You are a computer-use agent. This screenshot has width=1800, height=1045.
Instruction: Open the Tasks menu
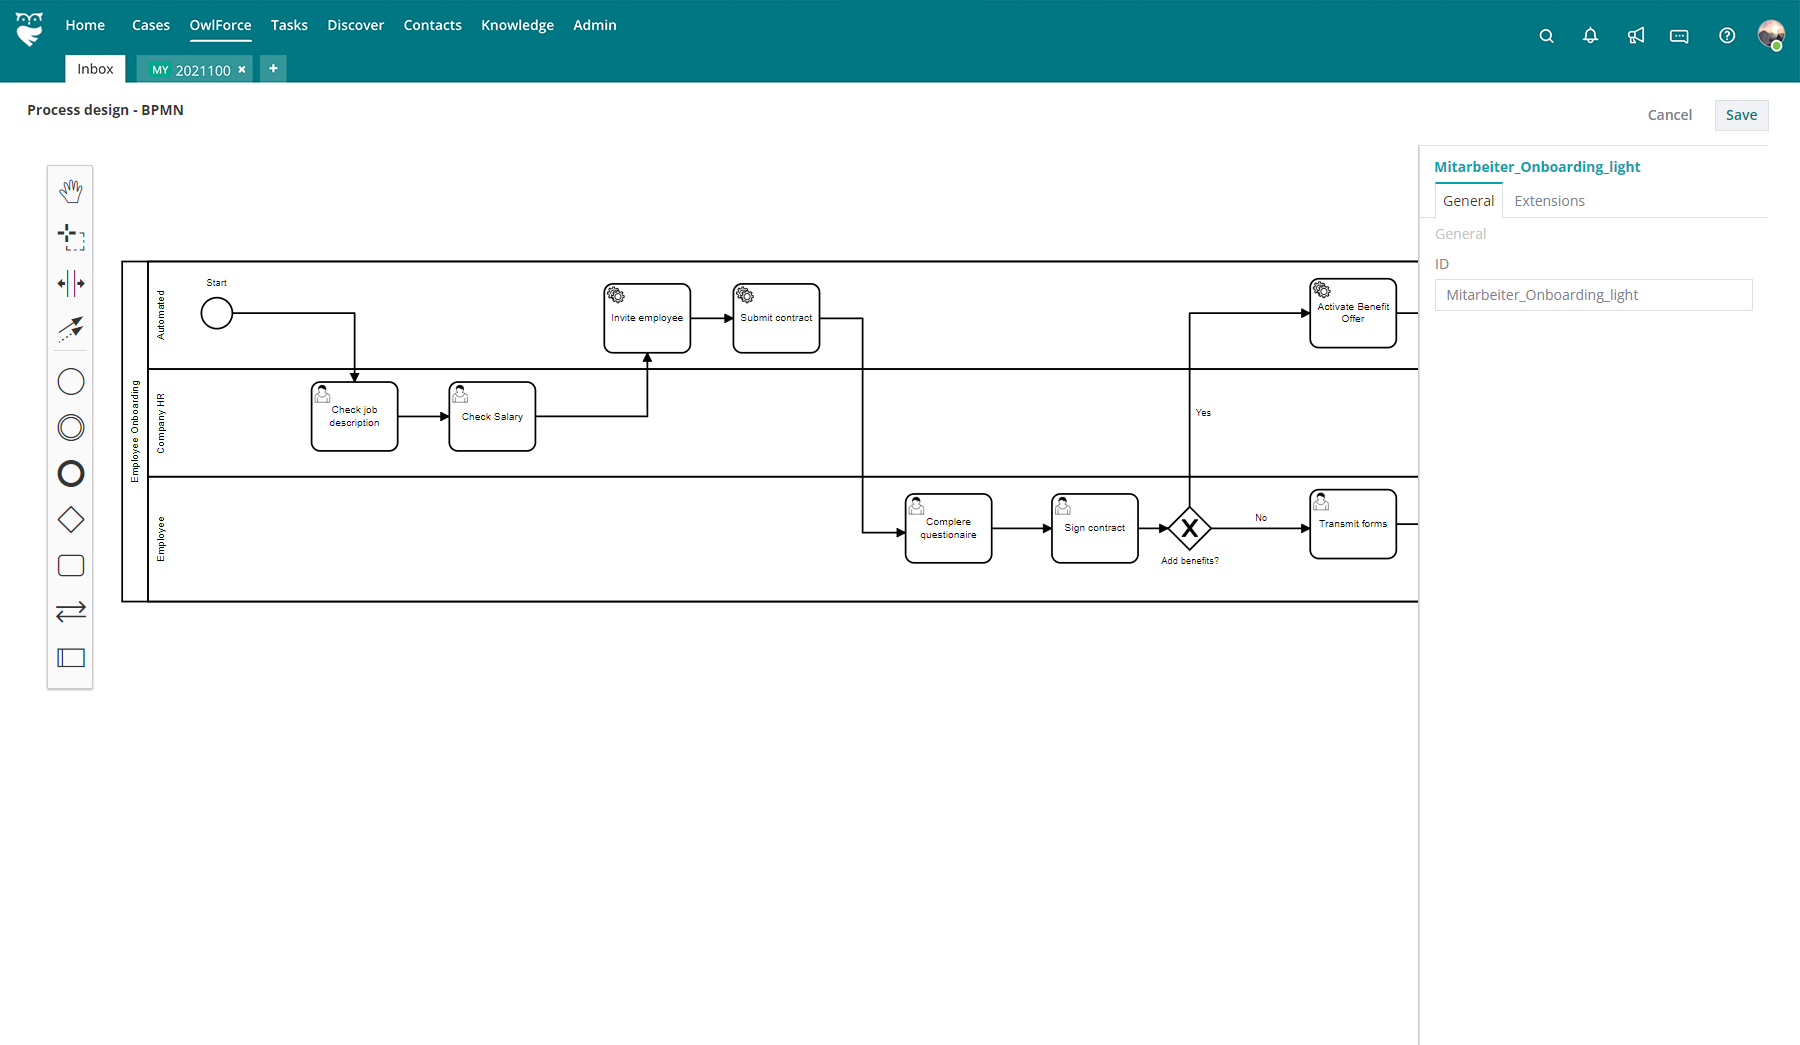coord(289,25)
